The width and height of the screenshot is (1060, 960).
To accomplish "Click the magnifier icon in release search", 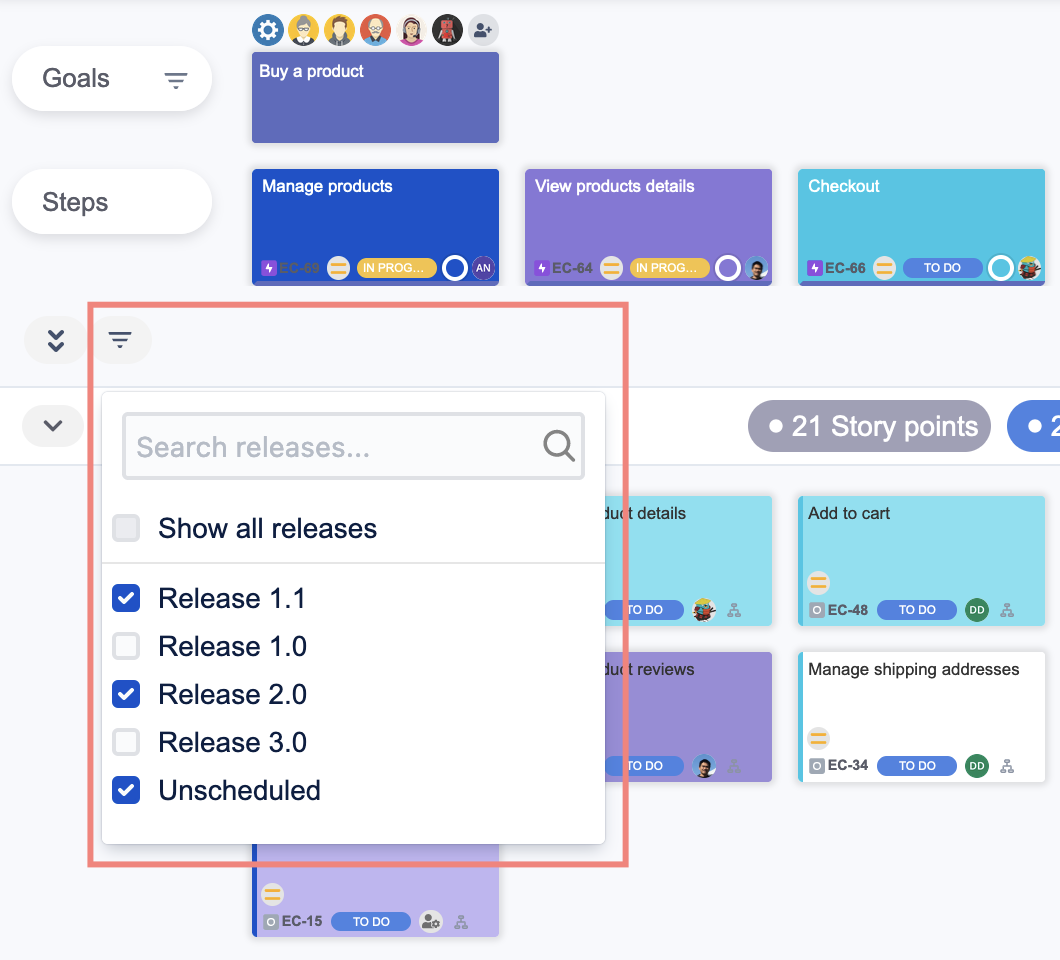I will click(x=559, y=446).
